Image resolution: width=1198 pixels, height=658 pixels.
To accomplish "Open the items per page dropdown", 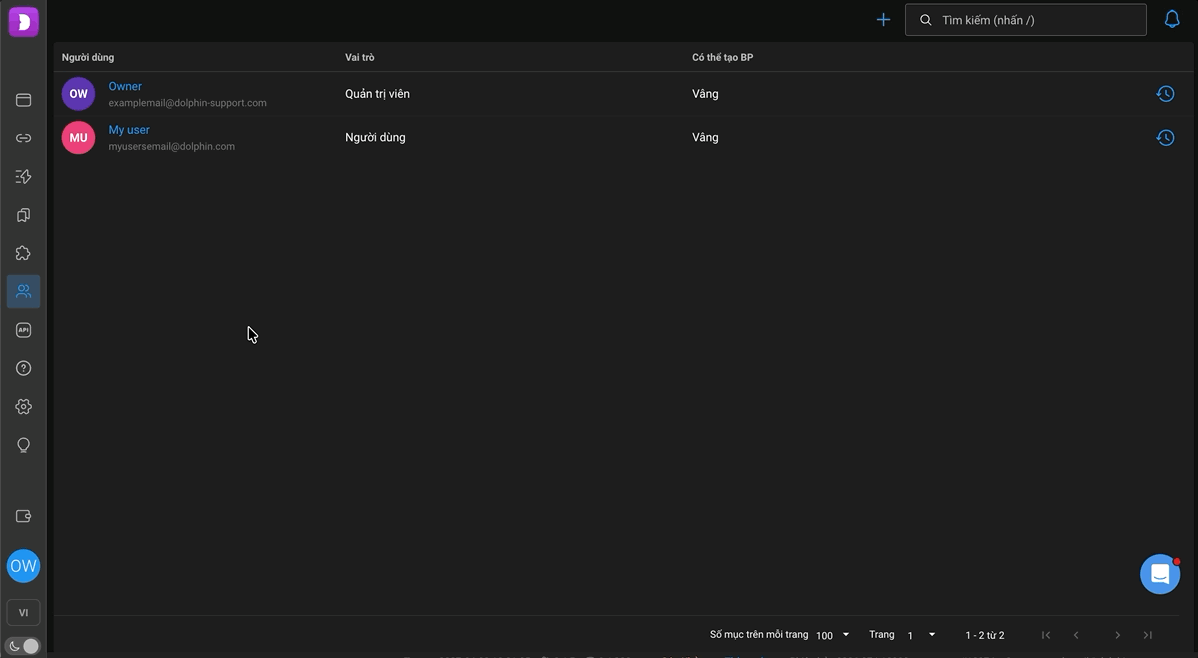I will point(833,635).
